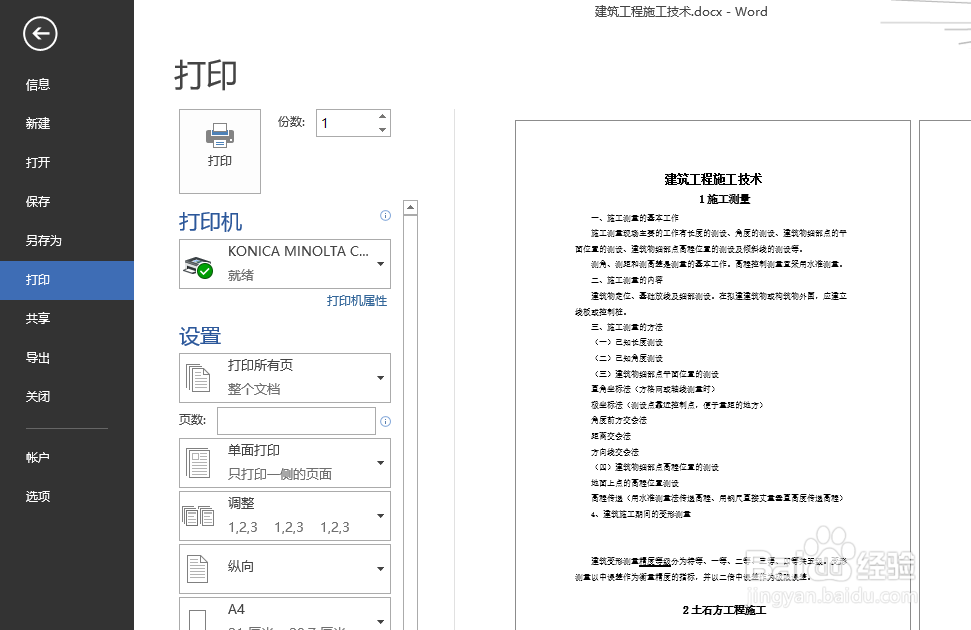Show the info icon beside 页数 field
This screenshot has width=971, height=630.
(x=385, y=421)
